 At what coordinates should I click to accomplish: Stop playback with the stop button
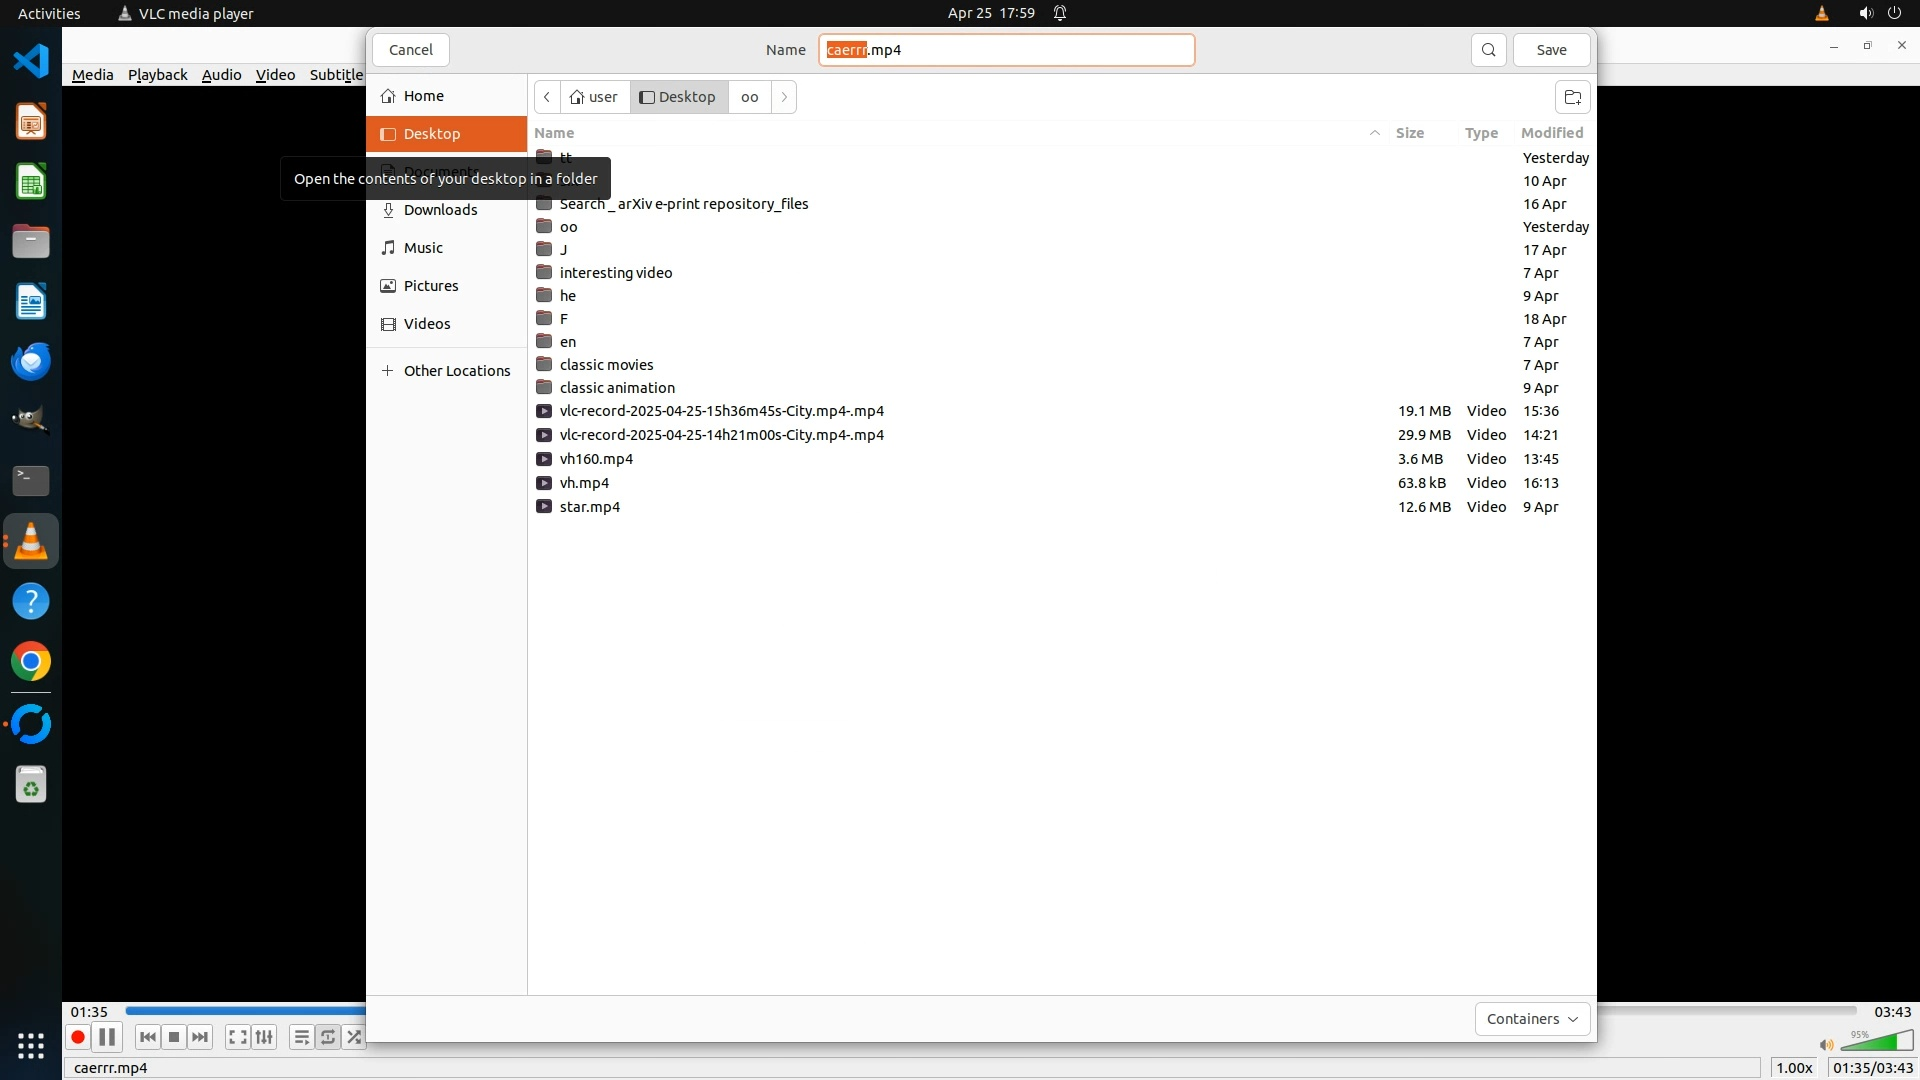tap(174, 1037)
